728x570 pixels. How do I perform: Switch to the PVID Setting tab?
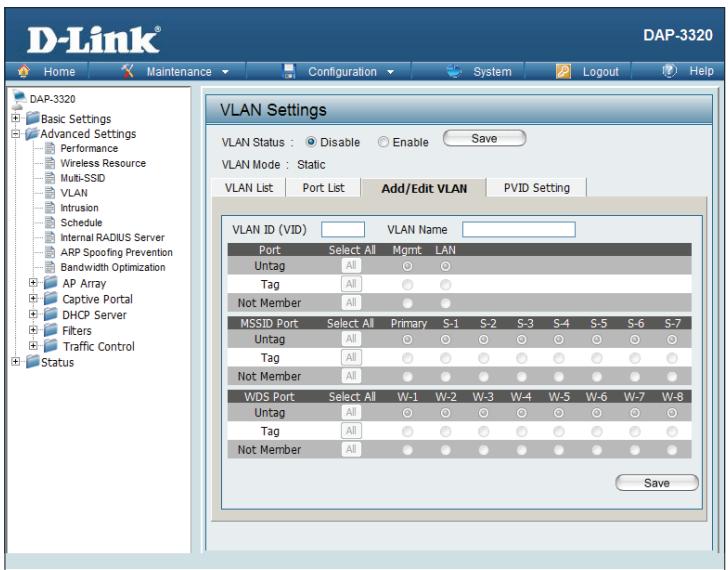pos(537,188)
